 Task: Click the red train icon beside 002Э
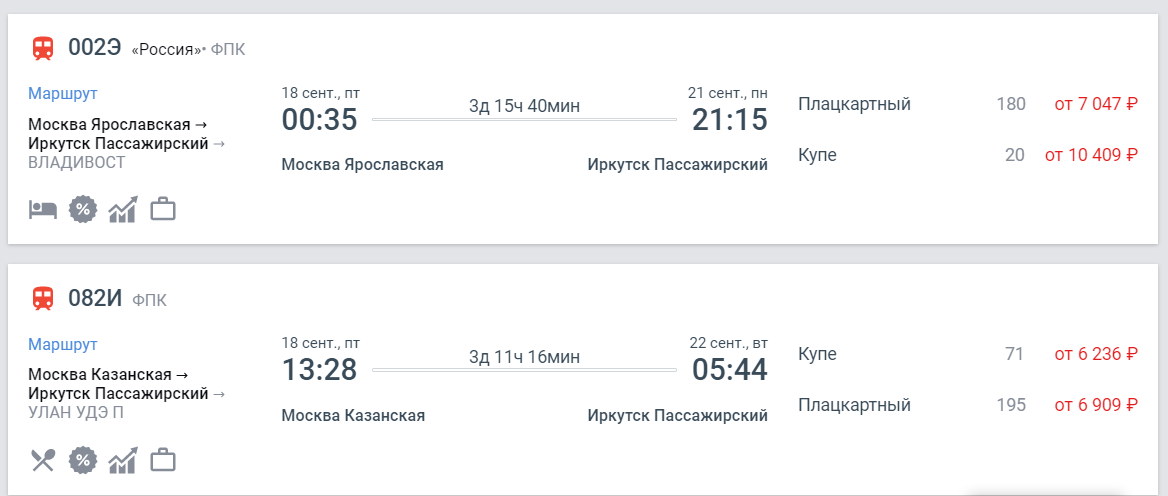(x=43, y=47)
